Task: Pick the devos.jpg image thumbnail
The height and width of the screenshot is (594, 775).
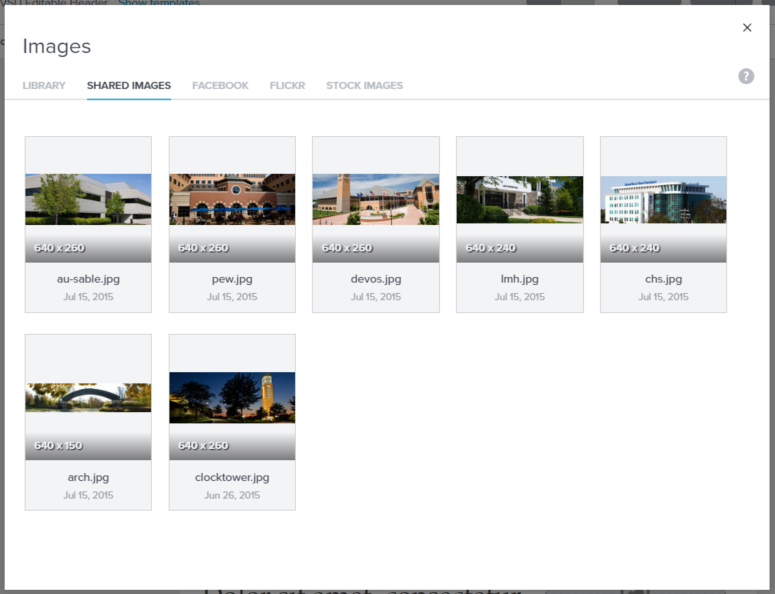Action: click(376, 199)
